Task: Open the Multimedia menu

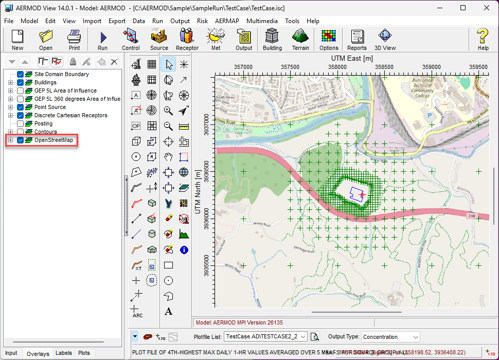Action: tap(262, 21)
